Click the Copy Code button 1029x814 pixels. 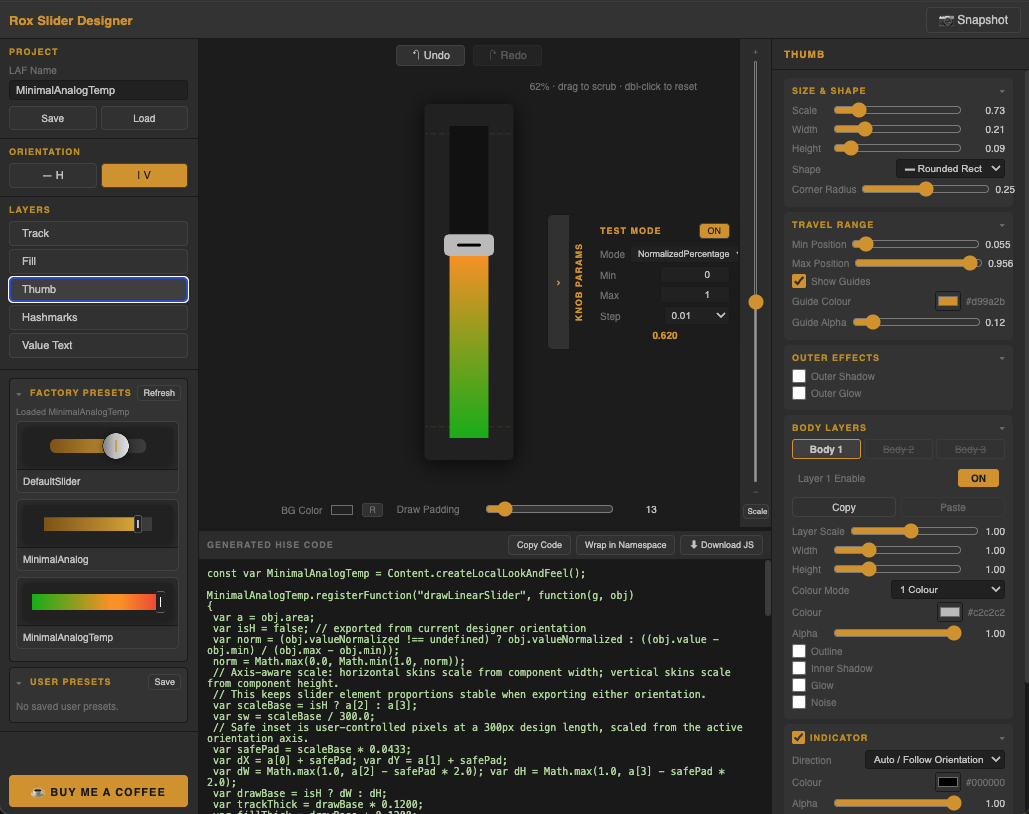tap(539, 545)
